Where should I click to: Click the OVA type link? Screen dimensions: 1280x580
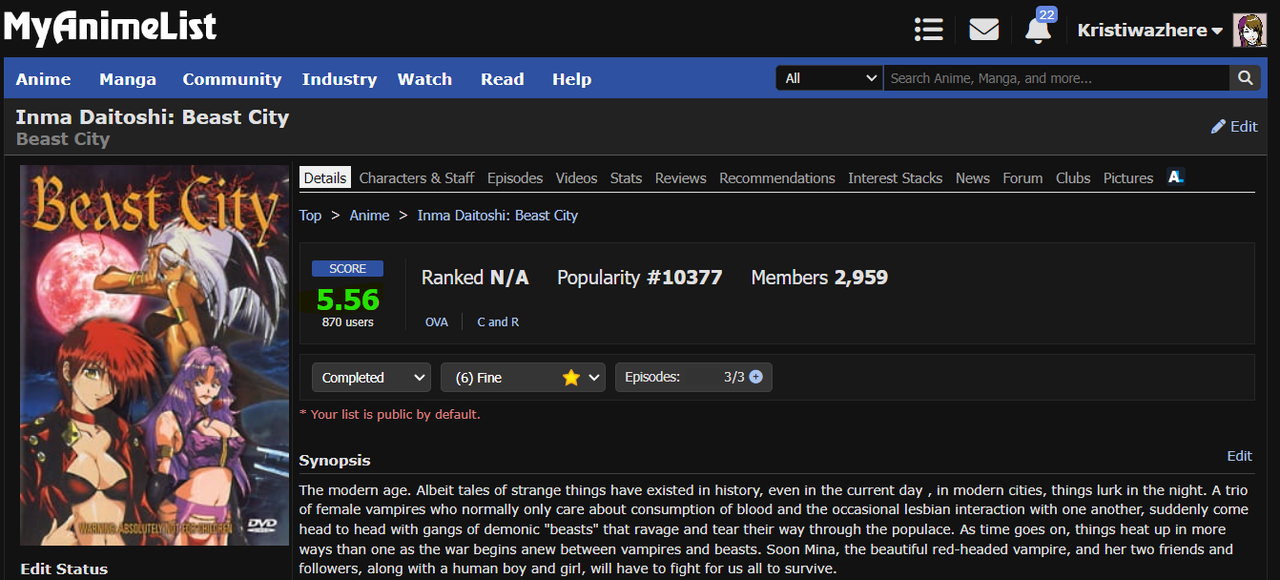pyautogui.click(x=437, y=322)
